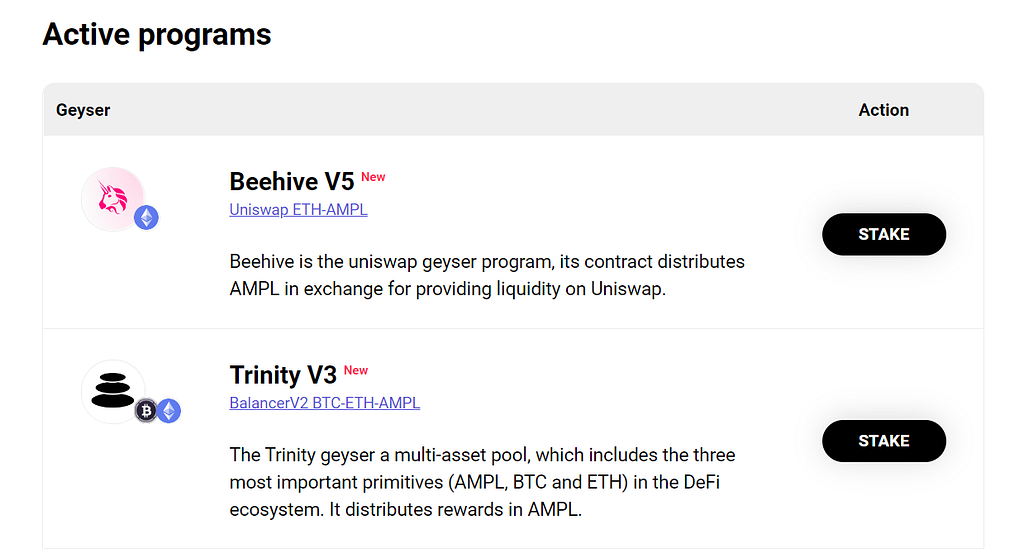
Task: Open the Uniswap ETH-AMPL link
Action: [x=298, y=210]
